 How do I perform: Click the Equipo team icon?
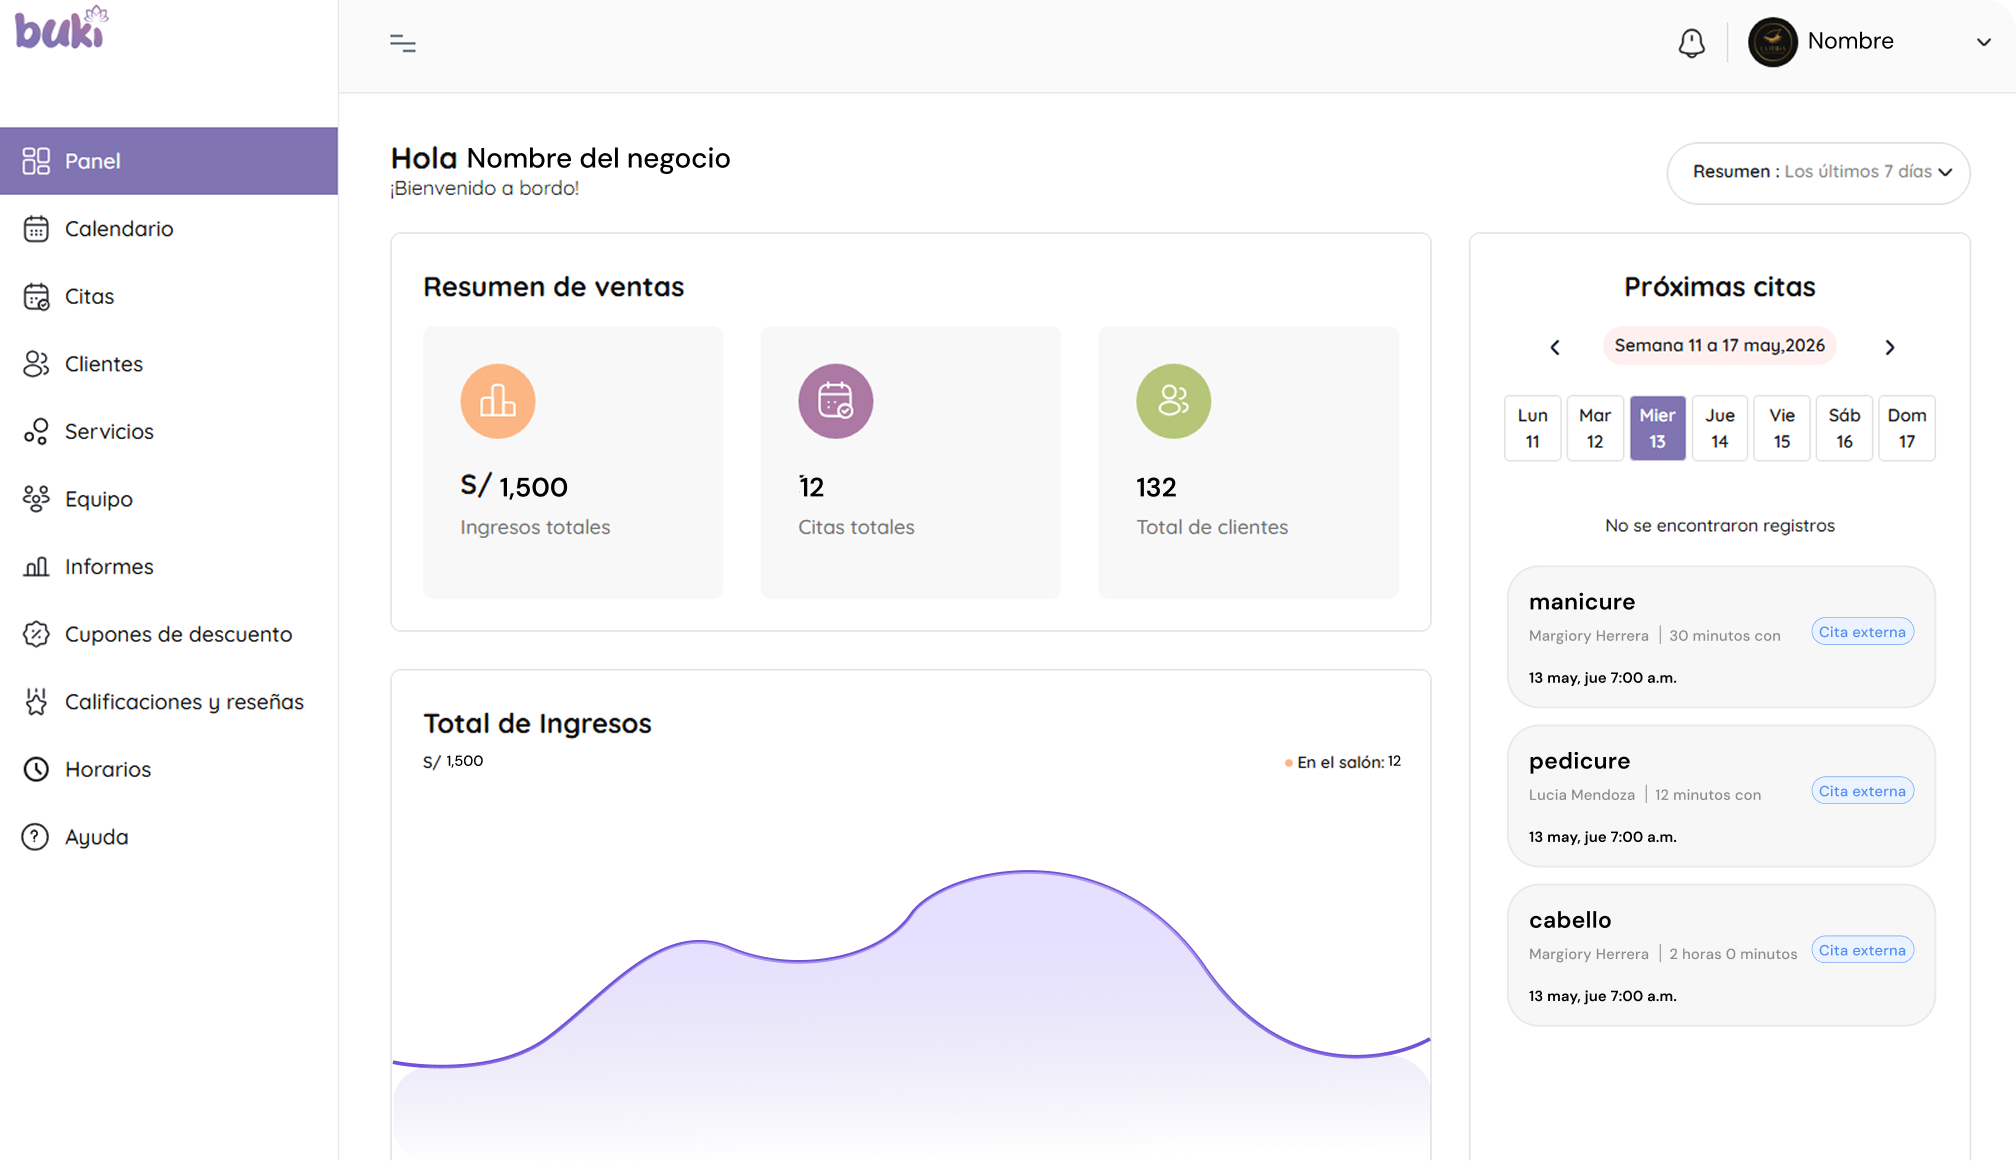pyautogui.click(x=36, y=499)
